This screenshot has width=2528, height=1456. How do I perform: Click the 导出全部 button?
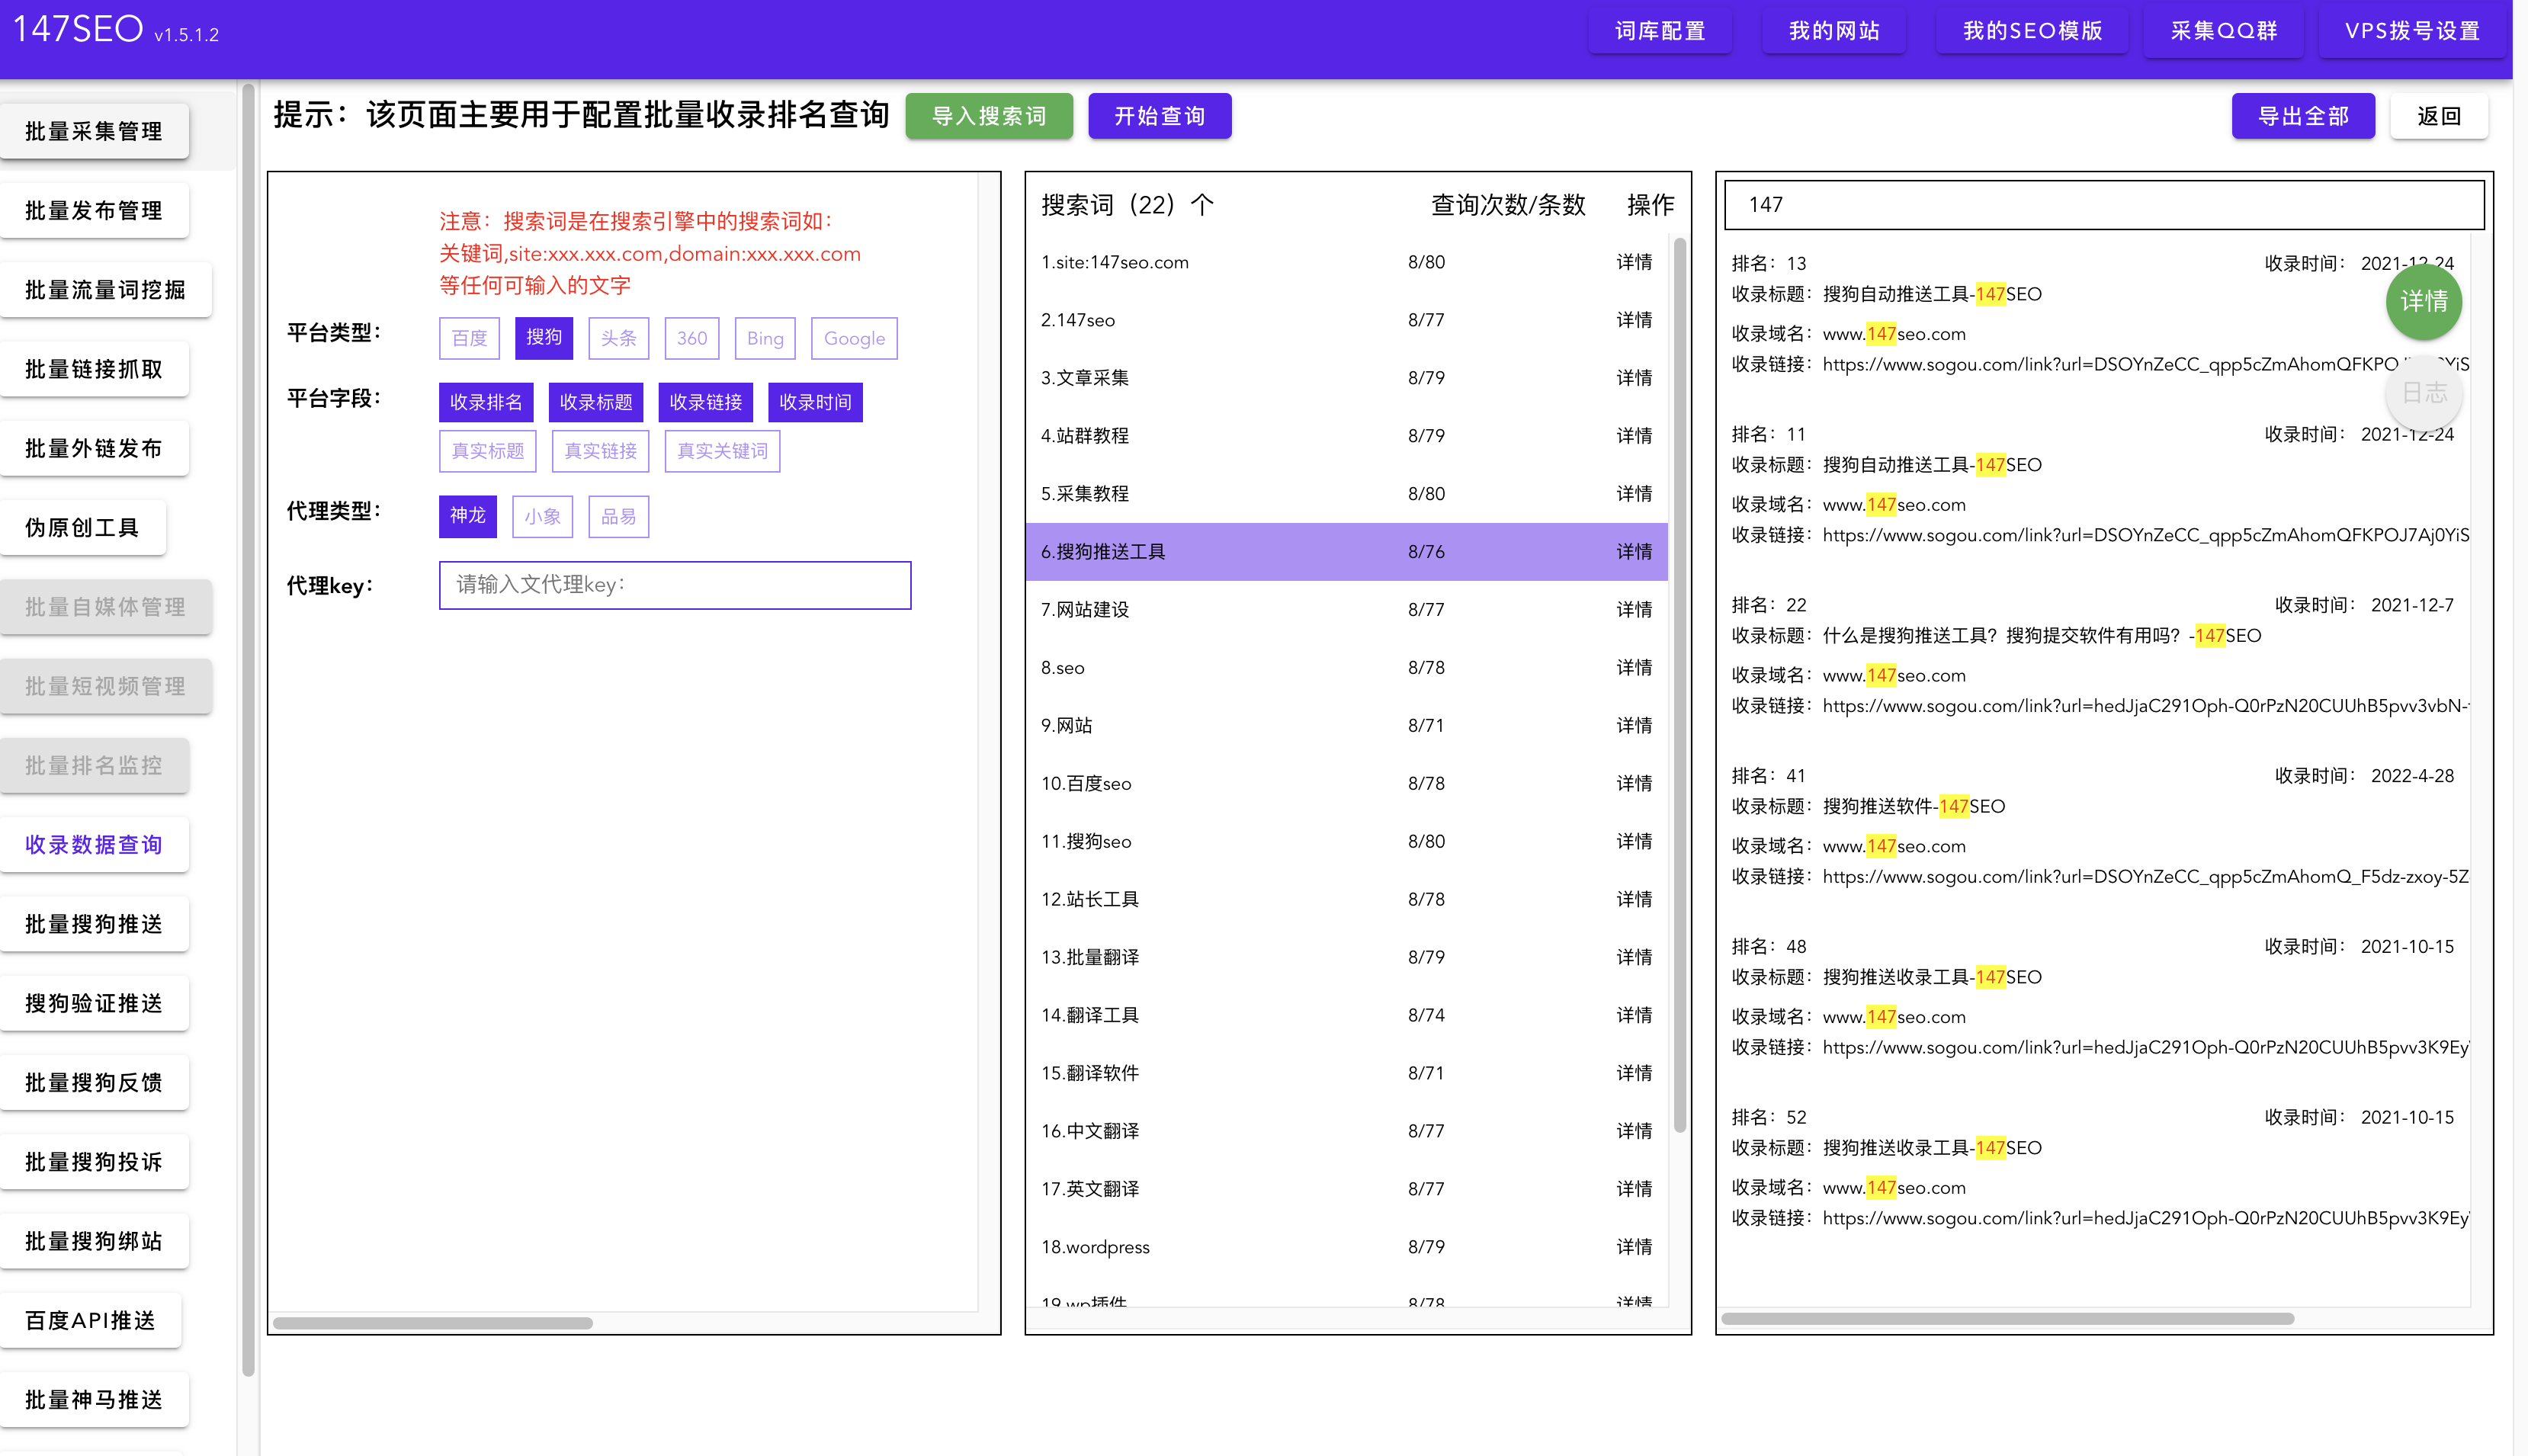[2303, 116]
